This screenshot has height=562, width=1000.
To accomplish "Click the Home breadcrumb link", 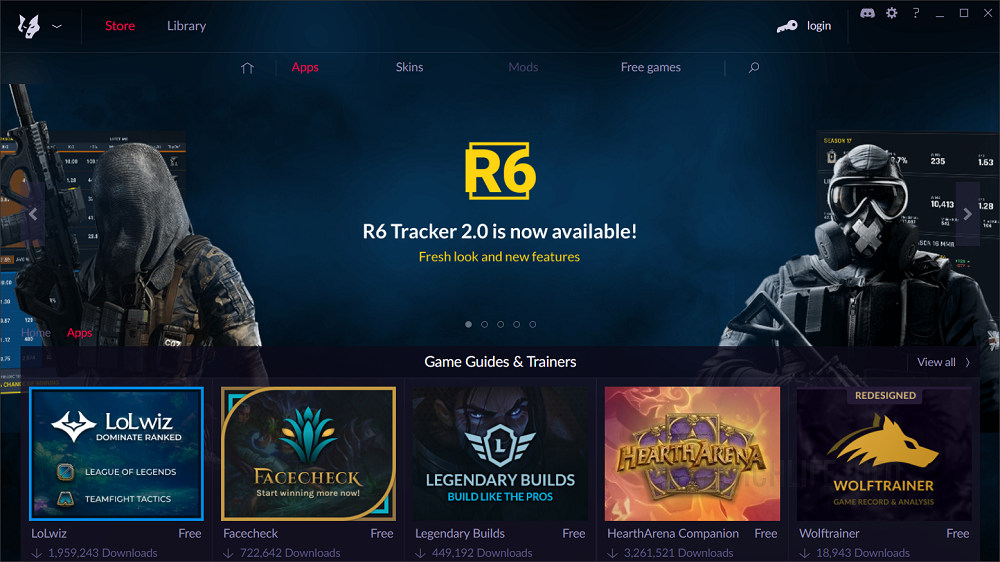I will (x=36, y=333).
